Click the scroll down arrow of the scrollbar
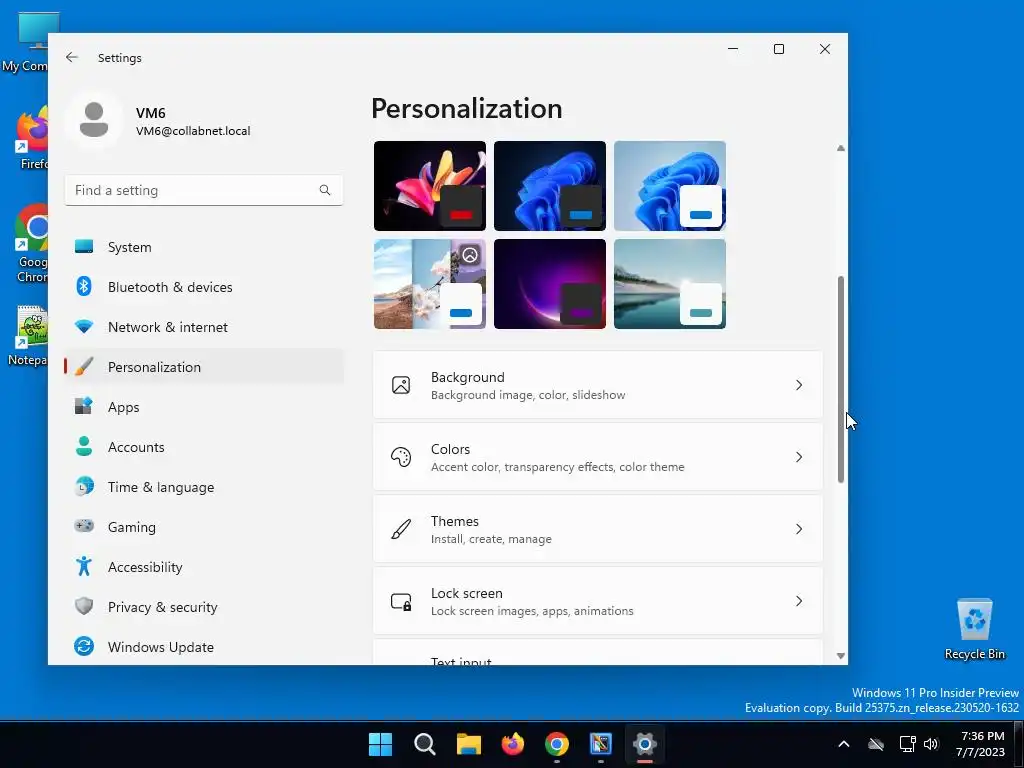The image size is (1024, 768). click(x=840, y=656)
